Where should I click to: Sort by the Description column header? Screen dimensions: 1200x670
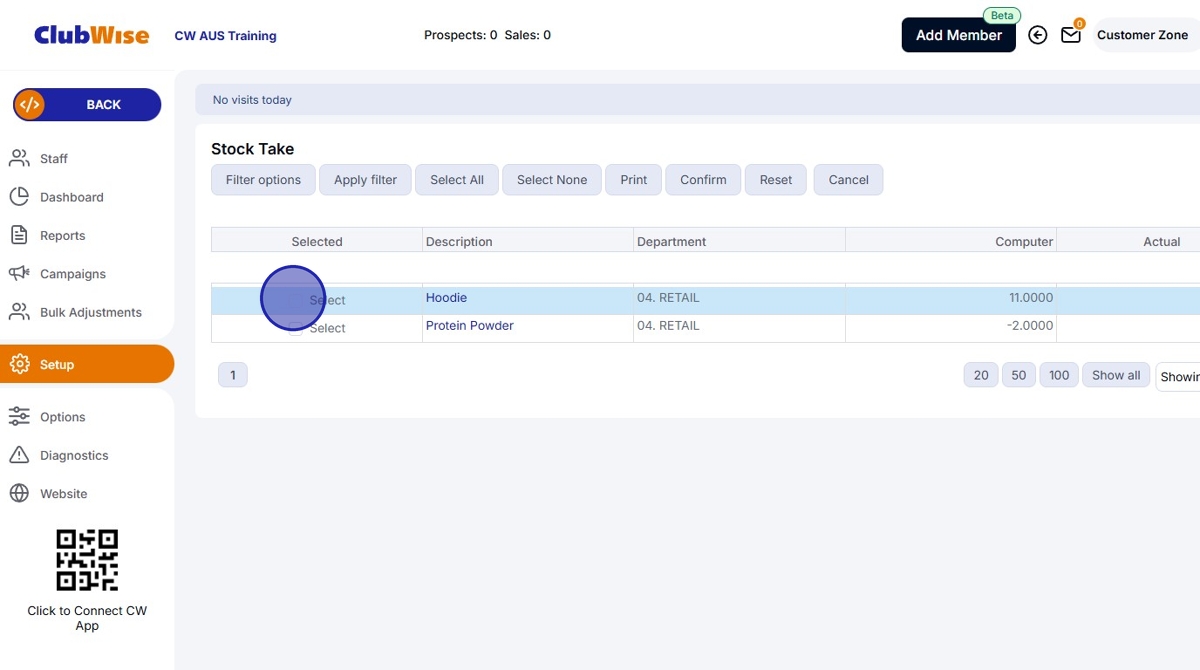459,242
